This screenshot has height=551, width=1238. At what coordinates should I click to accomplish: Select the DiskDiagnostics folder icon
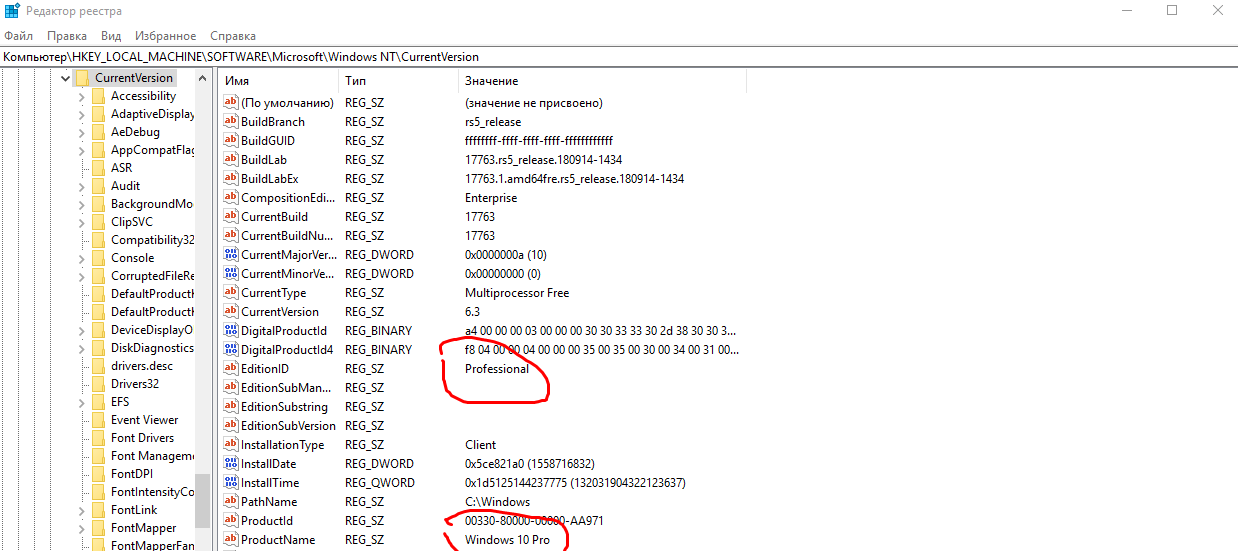point(98,348)
